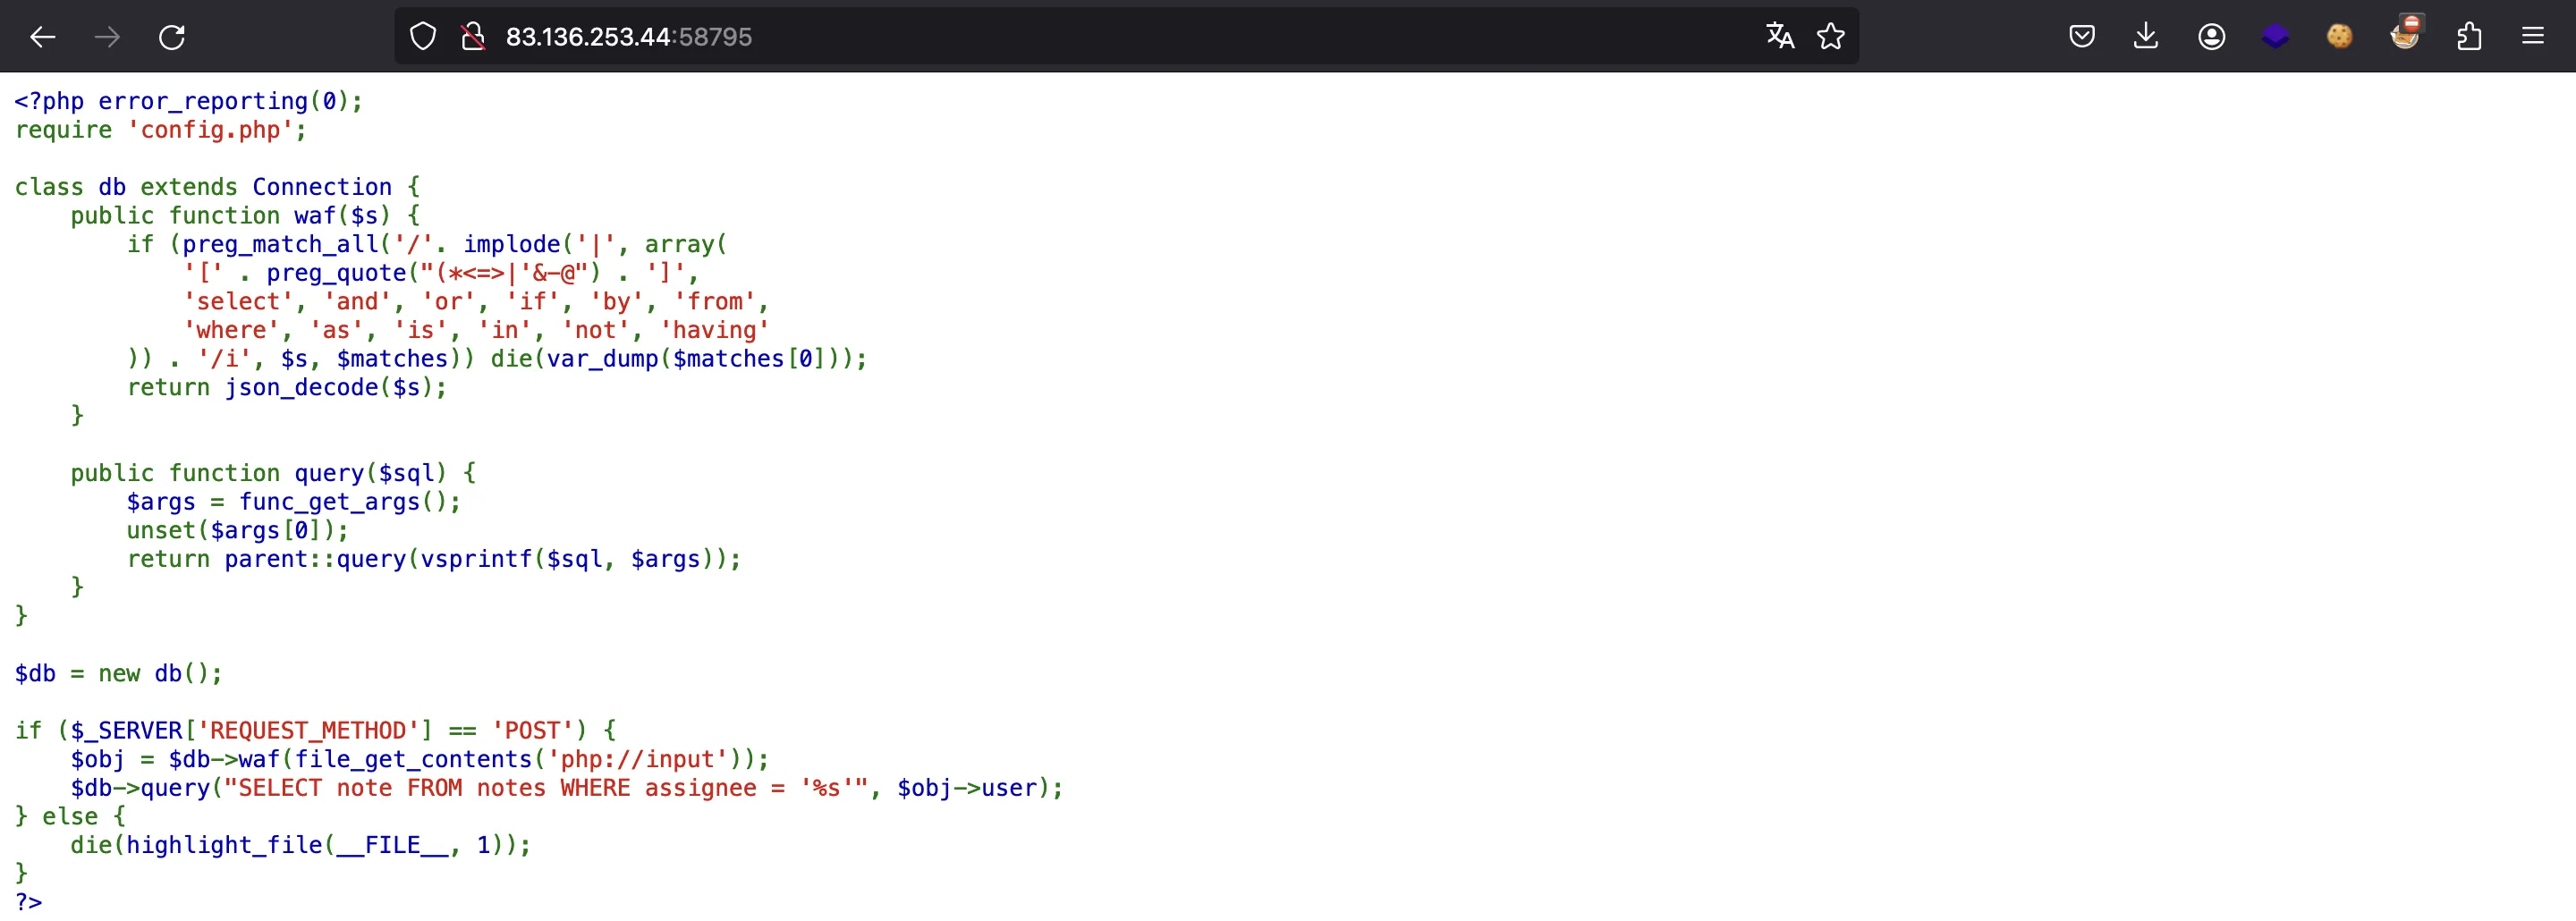Click the vsprintf return line
Viewport: 2576px width, 921px height.
pos(434,559)
